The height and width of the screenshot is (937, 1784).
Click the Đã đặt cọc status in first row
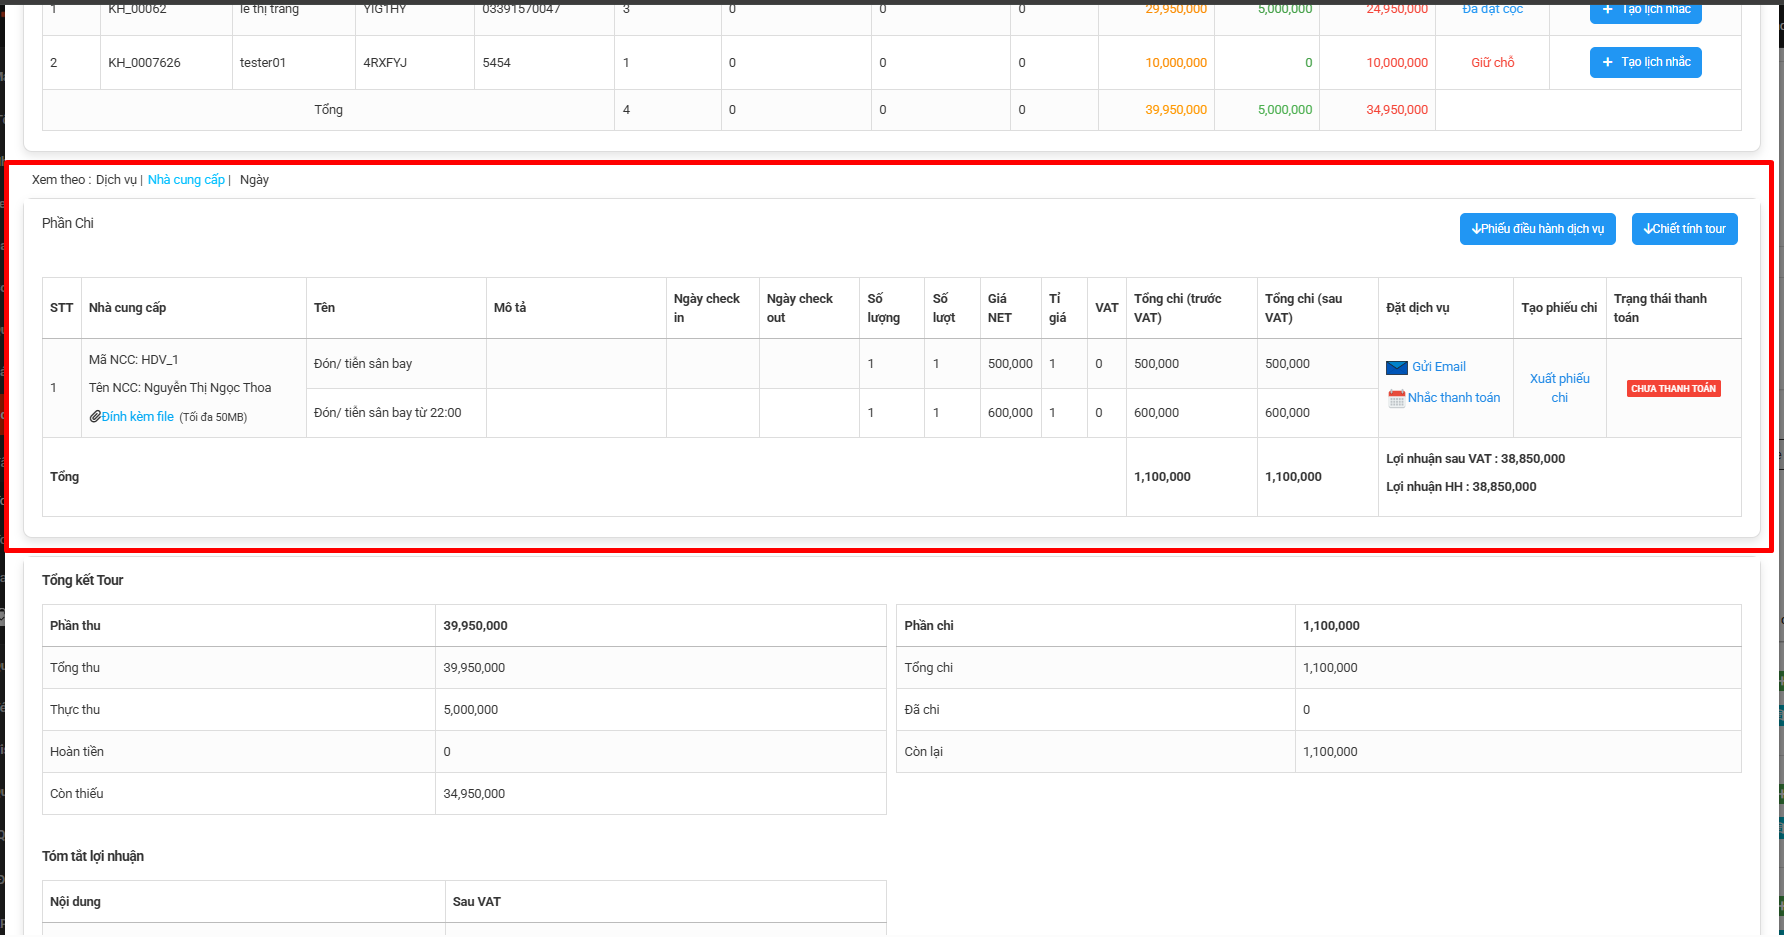pos(1492,9)
